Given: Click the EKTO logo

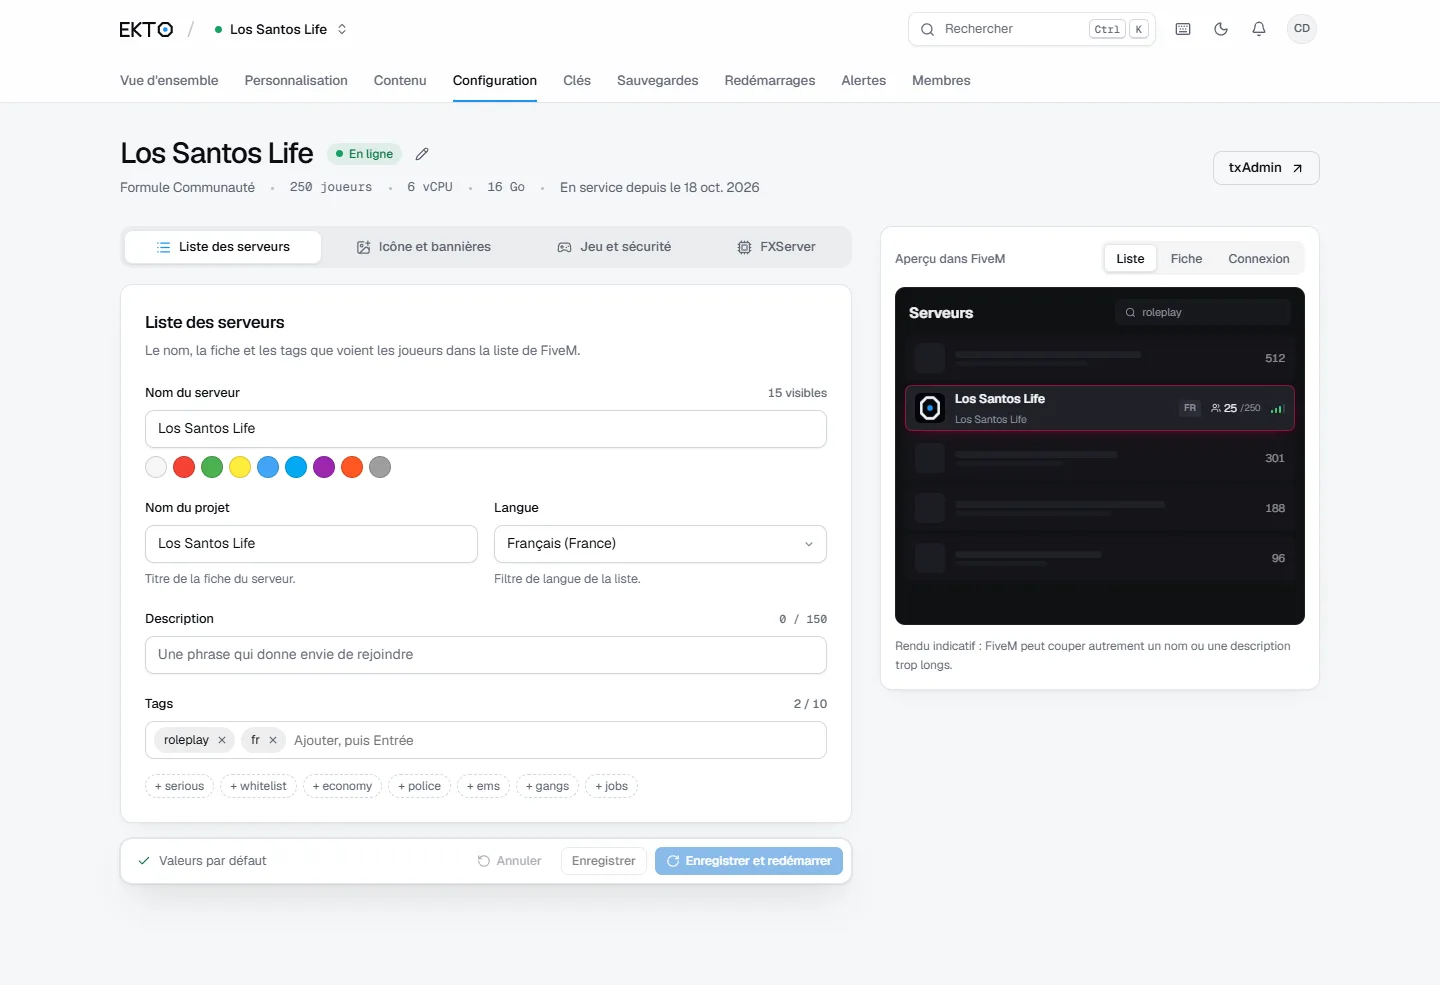Looking at the screenshot, I should point(146,30).
